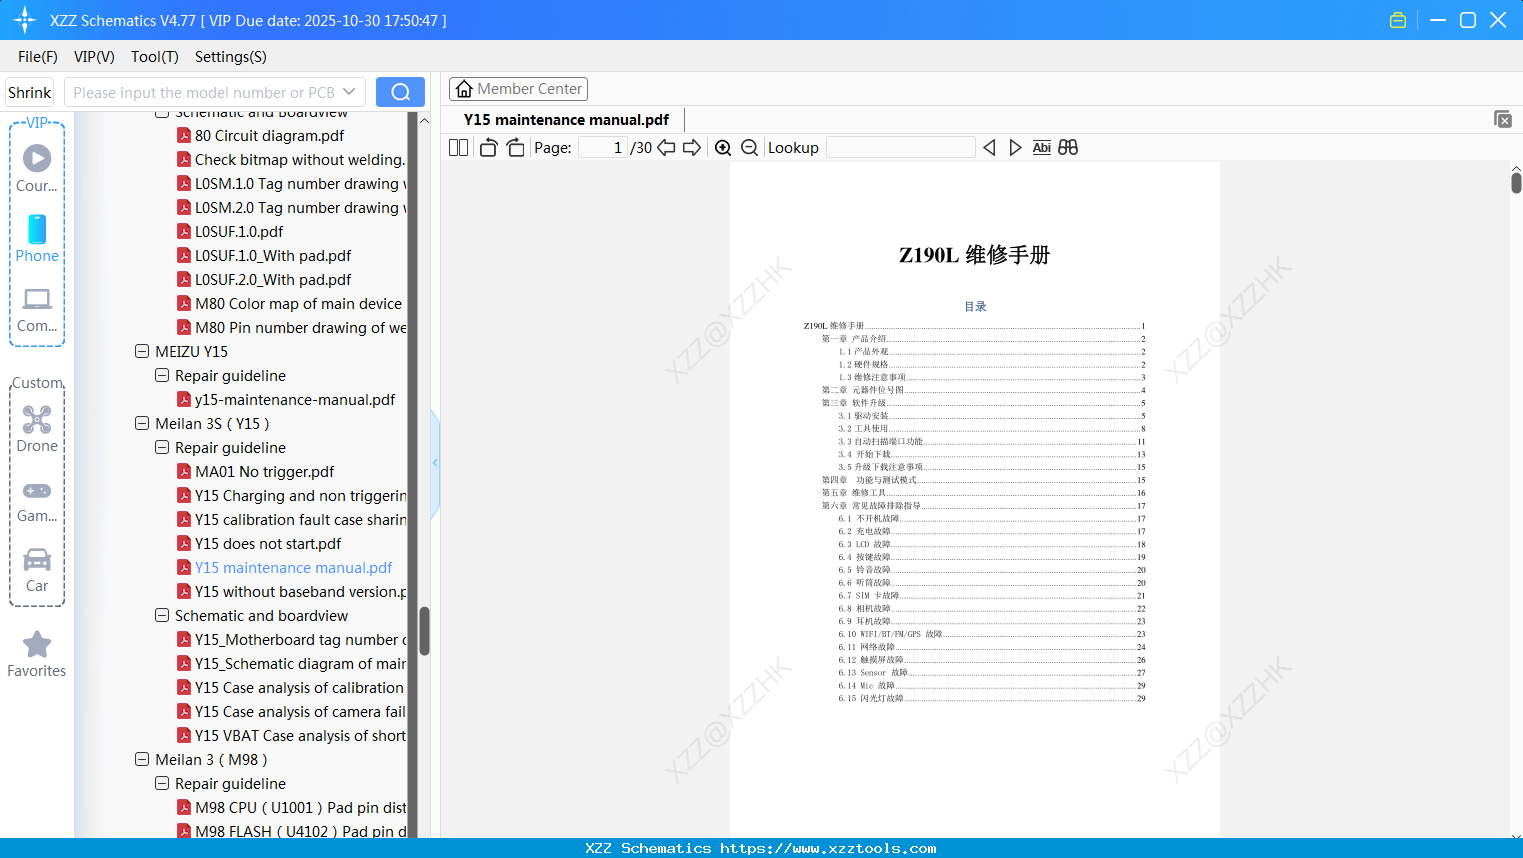The width and height of the screenshot is (1523, 858).
Task: Zoom in on the PDF page
Action: point(723,147)
